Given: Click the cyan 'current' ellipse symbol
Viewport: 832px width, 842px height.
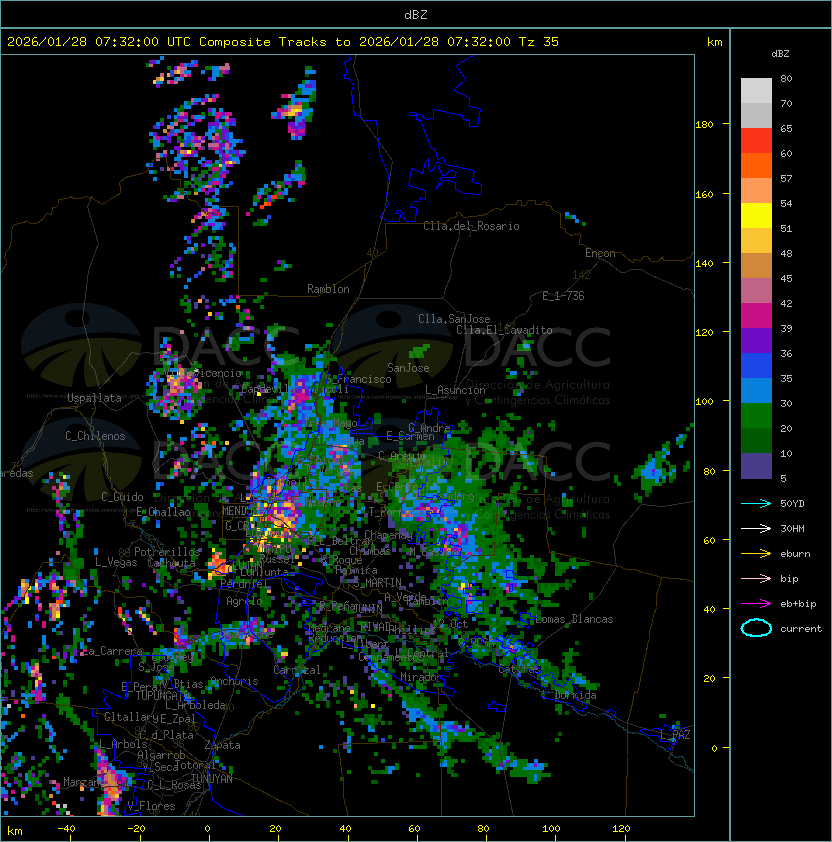Looking at the screenshot, I should click(756, 628).
